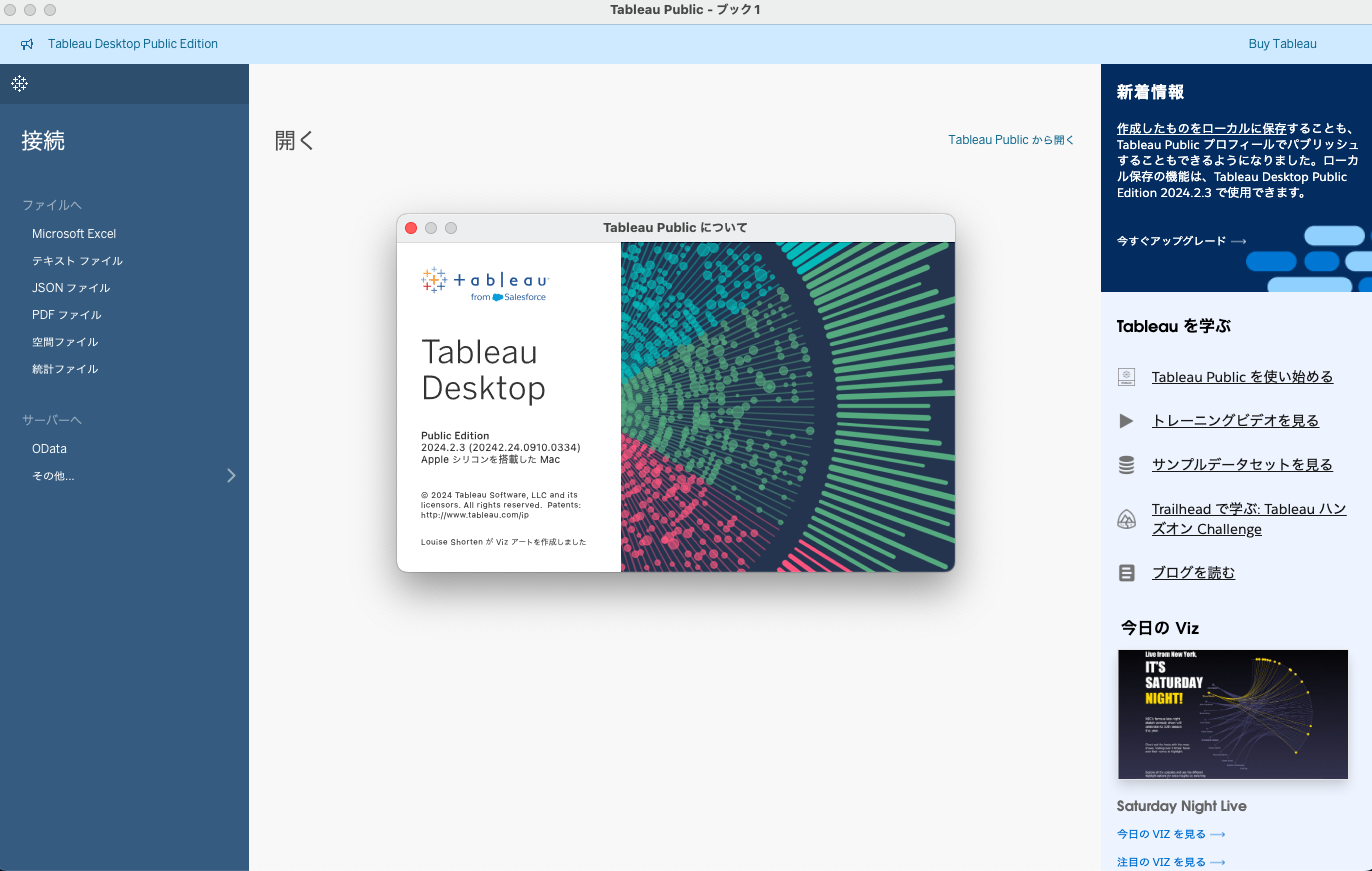
Task: Click the Tableau logo icon in sidebar
Action: click(x=19, y=83)
